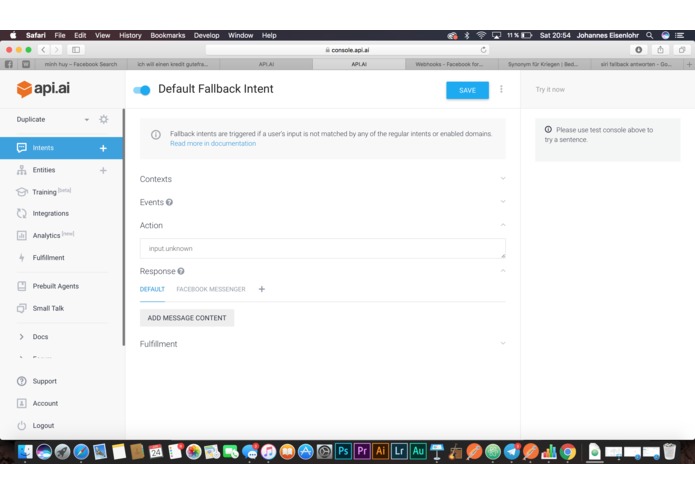The image size is (695, 494).
Task: Switch to Webhooks - Facebook tab
Action: pos(452,64)
